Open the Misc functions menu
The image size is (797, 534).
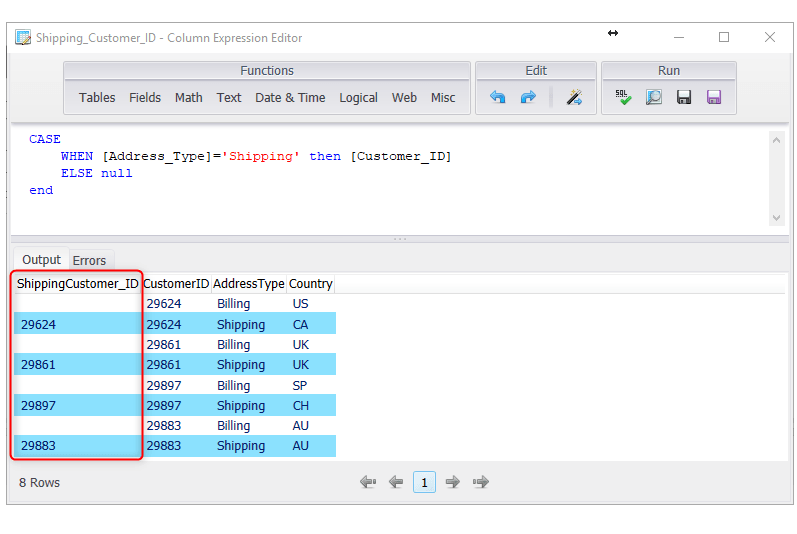point(443,98)
